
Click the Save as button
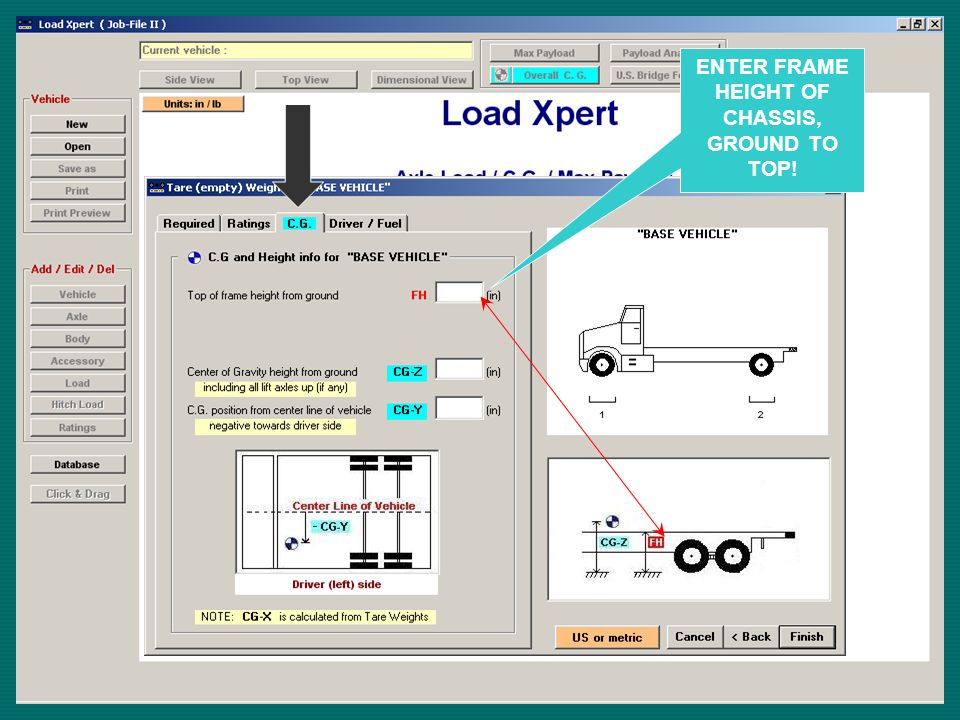tap(77, 168)
